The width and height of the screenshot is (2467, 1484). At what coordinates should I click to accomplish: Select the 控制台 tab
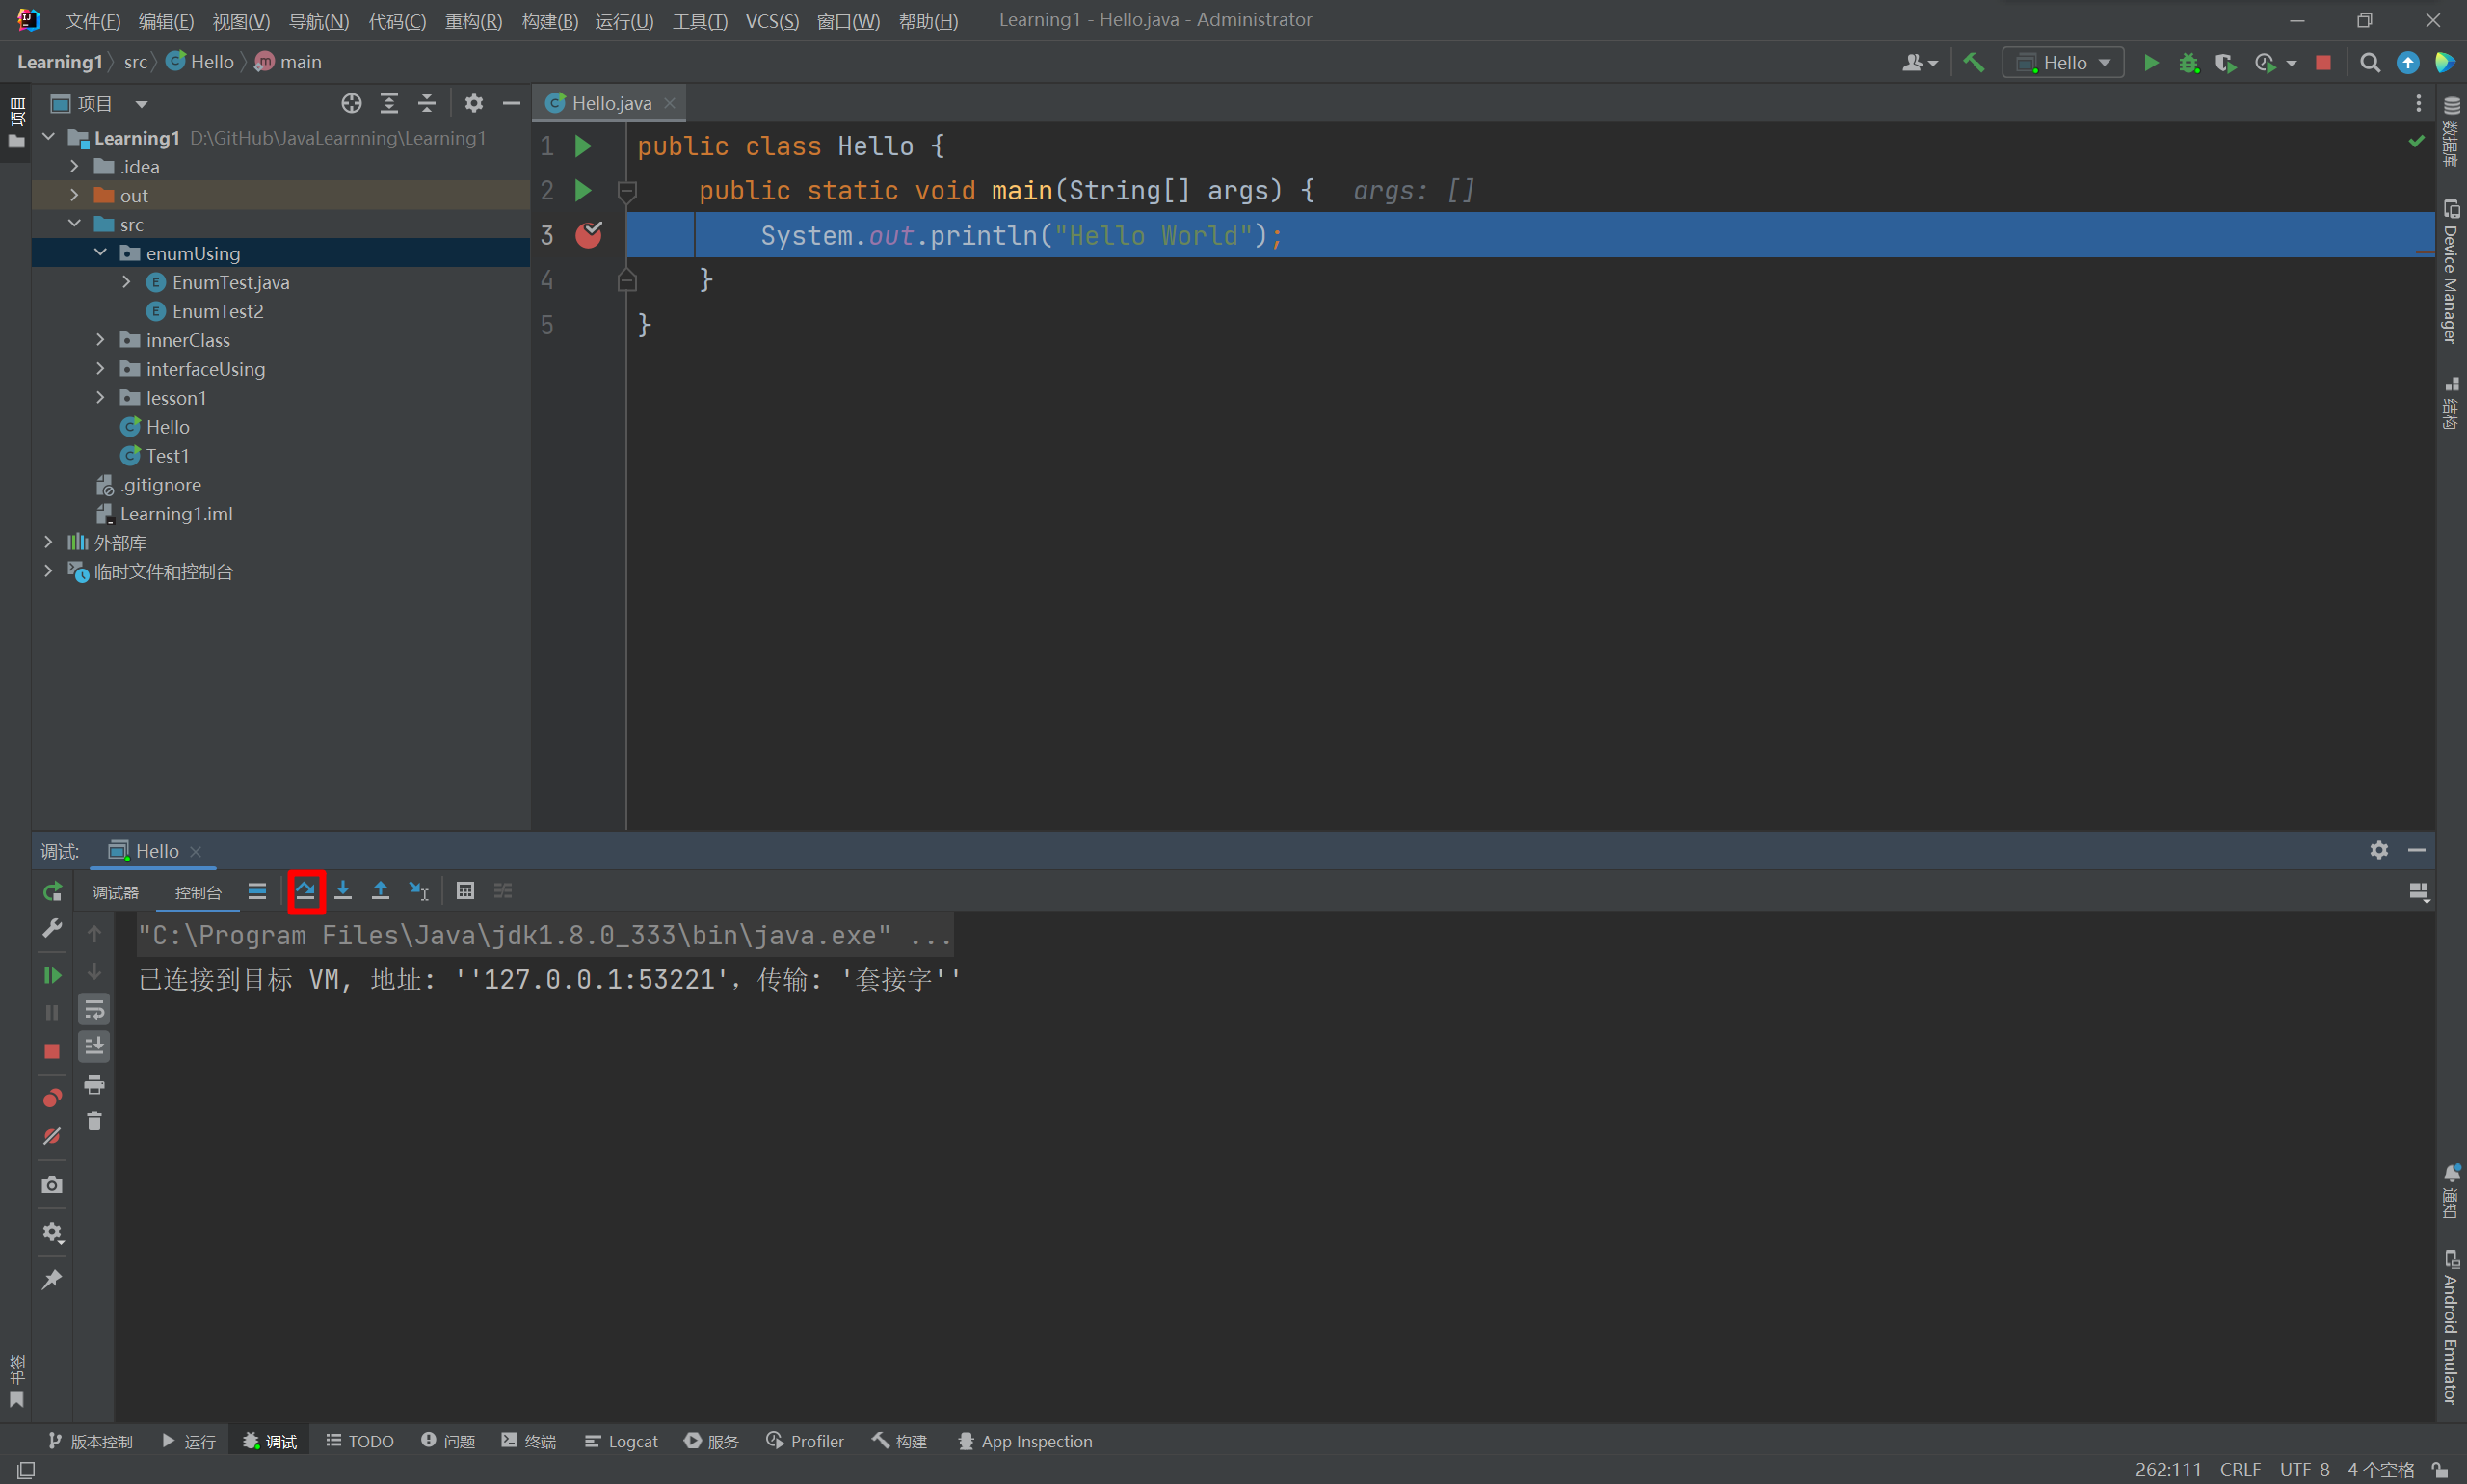(198, 892)
